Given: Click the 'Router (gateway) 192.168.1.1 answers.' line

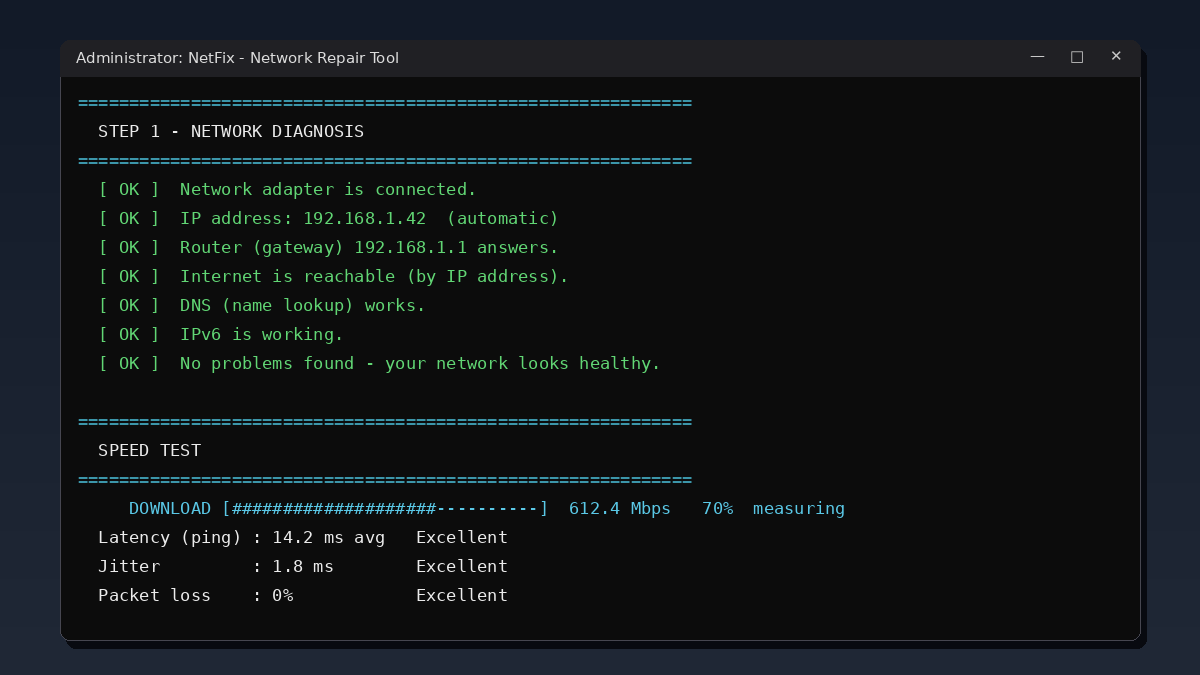Looking at the screenshot, I should [x=369, y=248].
